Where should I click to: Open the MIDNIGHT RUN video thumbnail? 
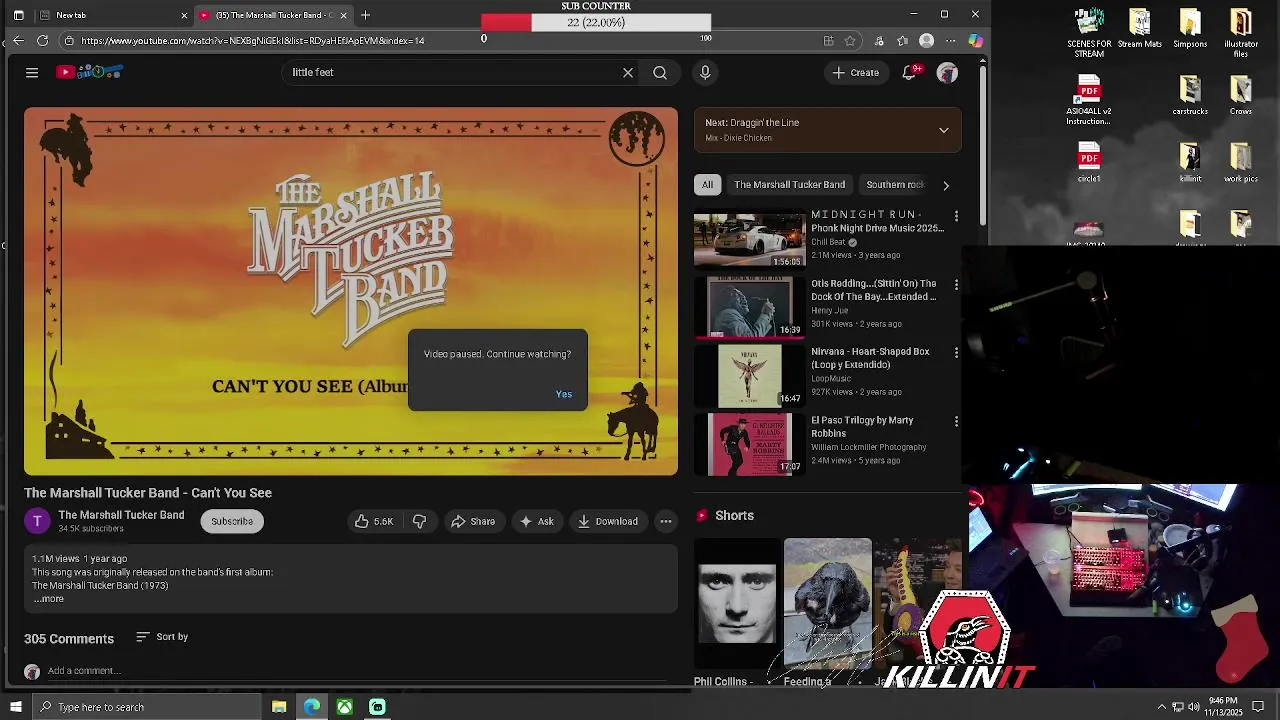(749, 238)
